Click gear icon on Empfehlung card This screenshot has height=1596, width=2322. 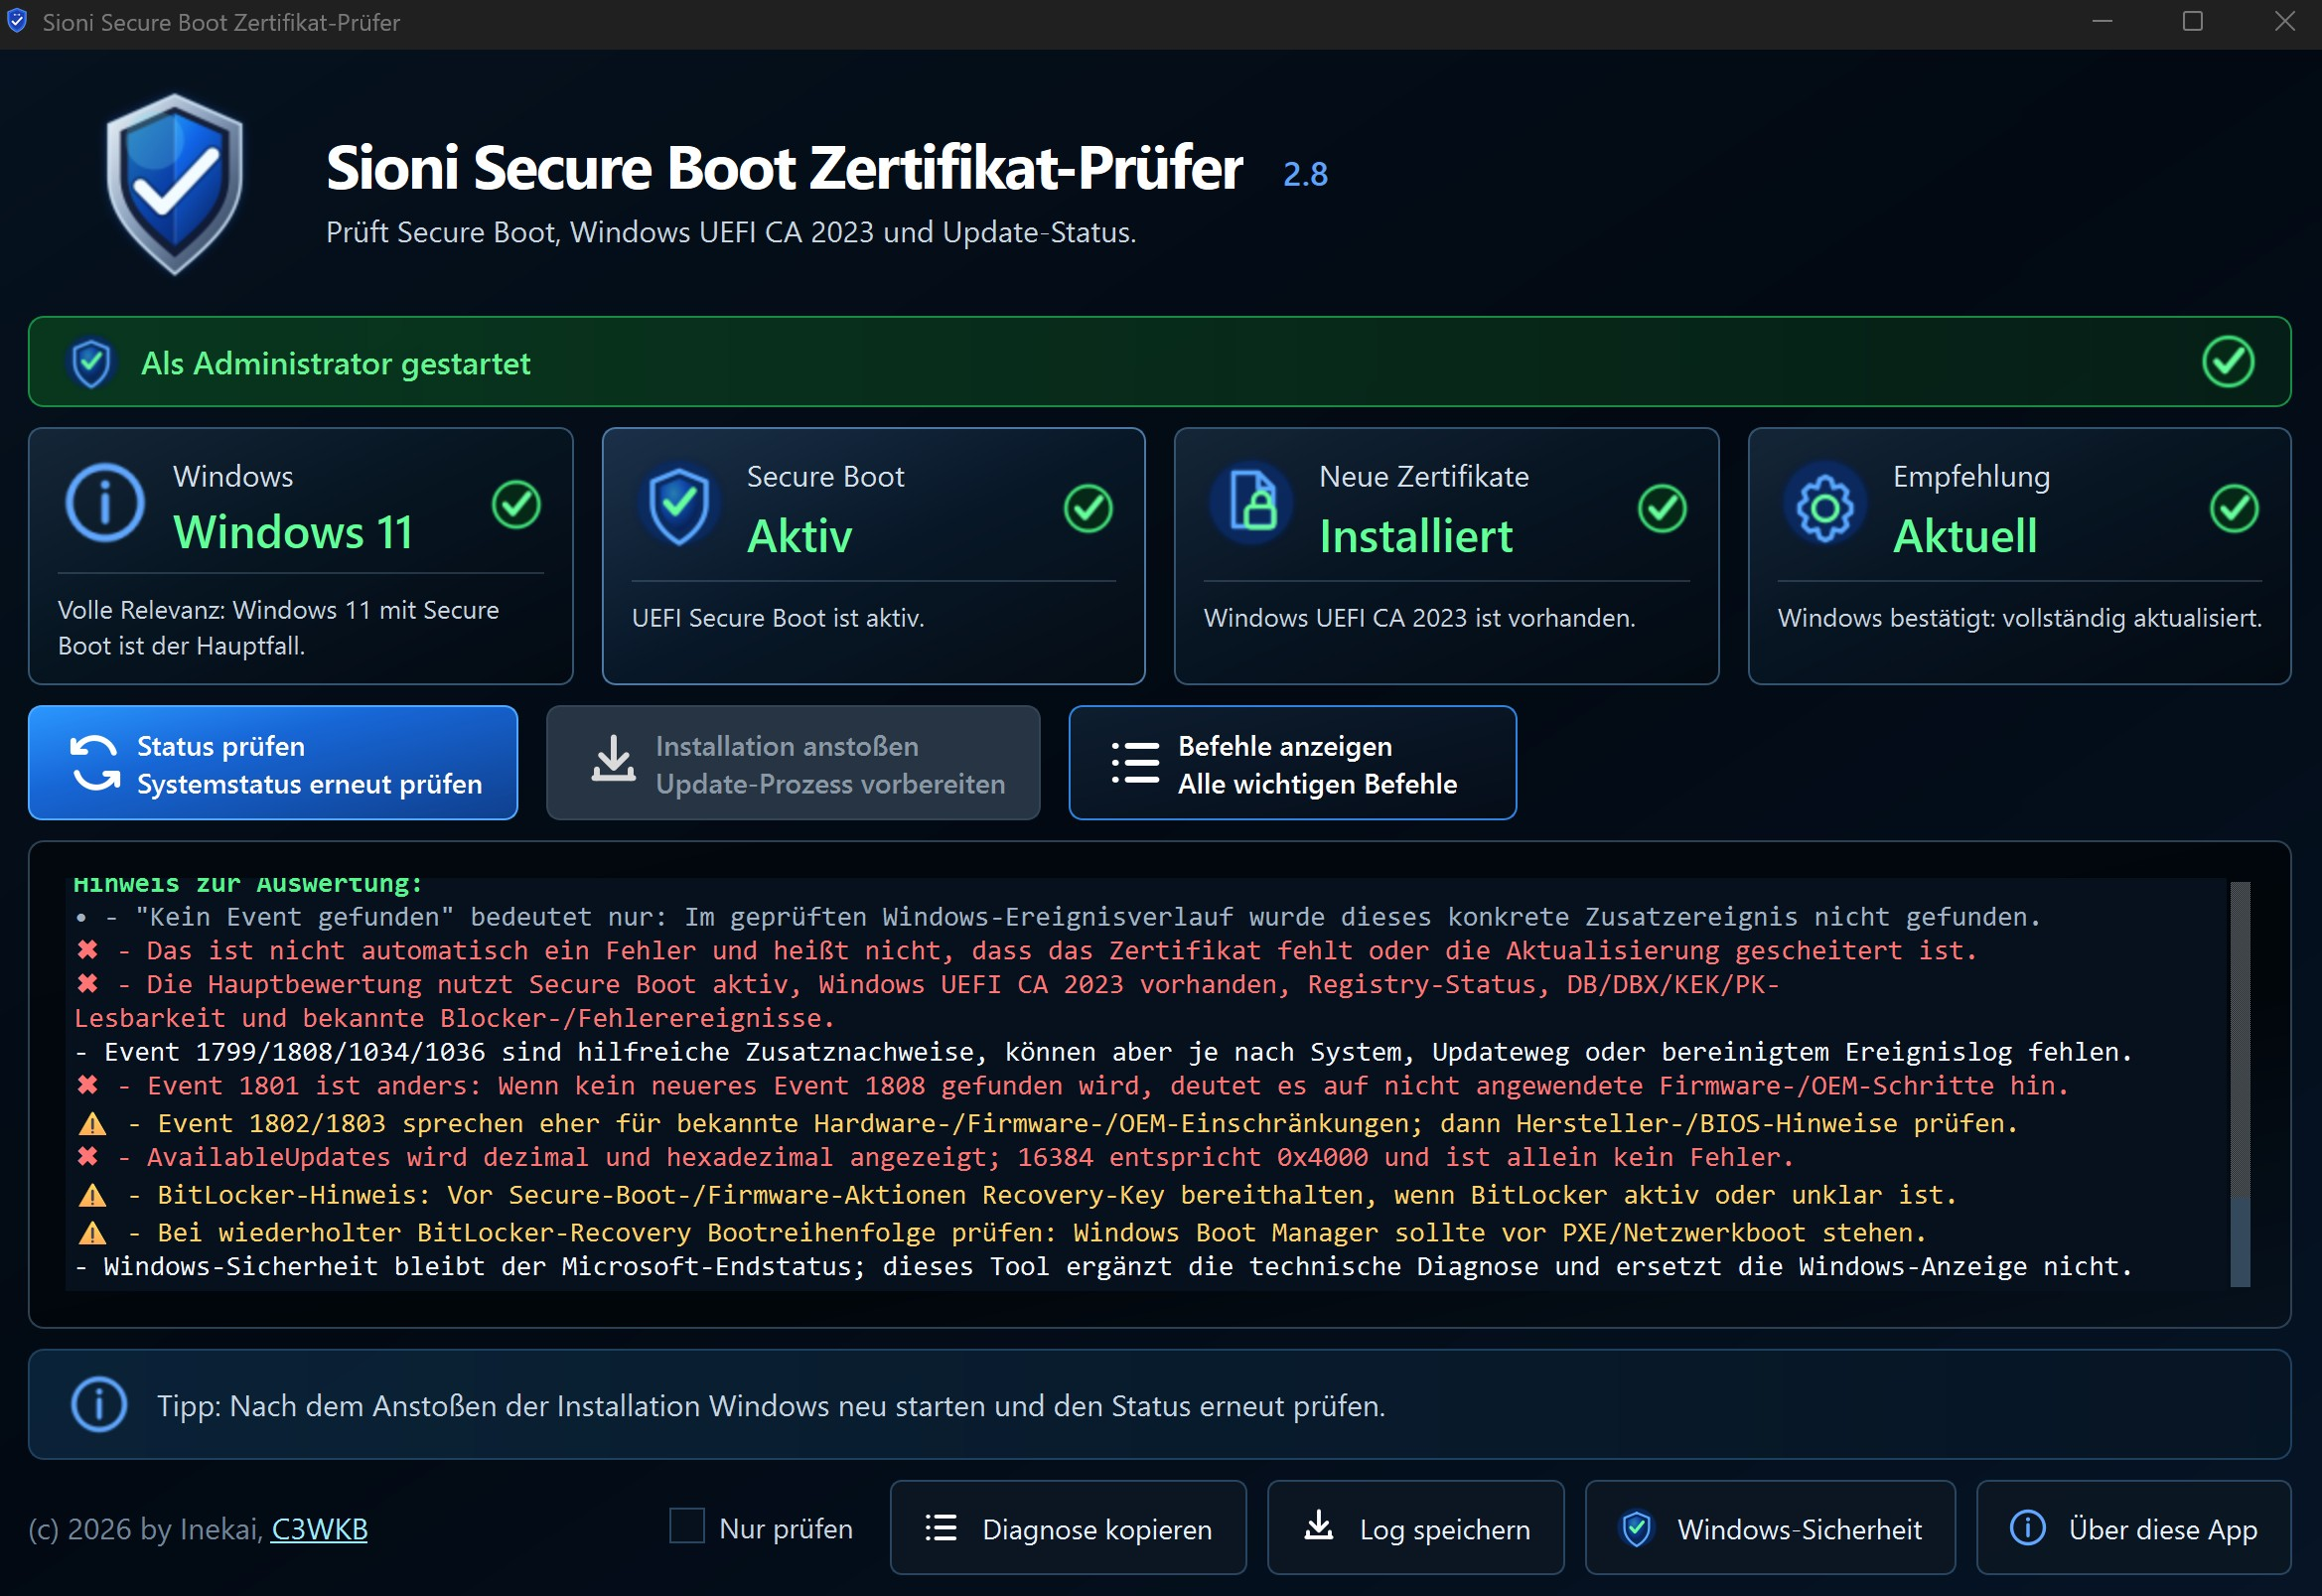(x=1825, y=509)
